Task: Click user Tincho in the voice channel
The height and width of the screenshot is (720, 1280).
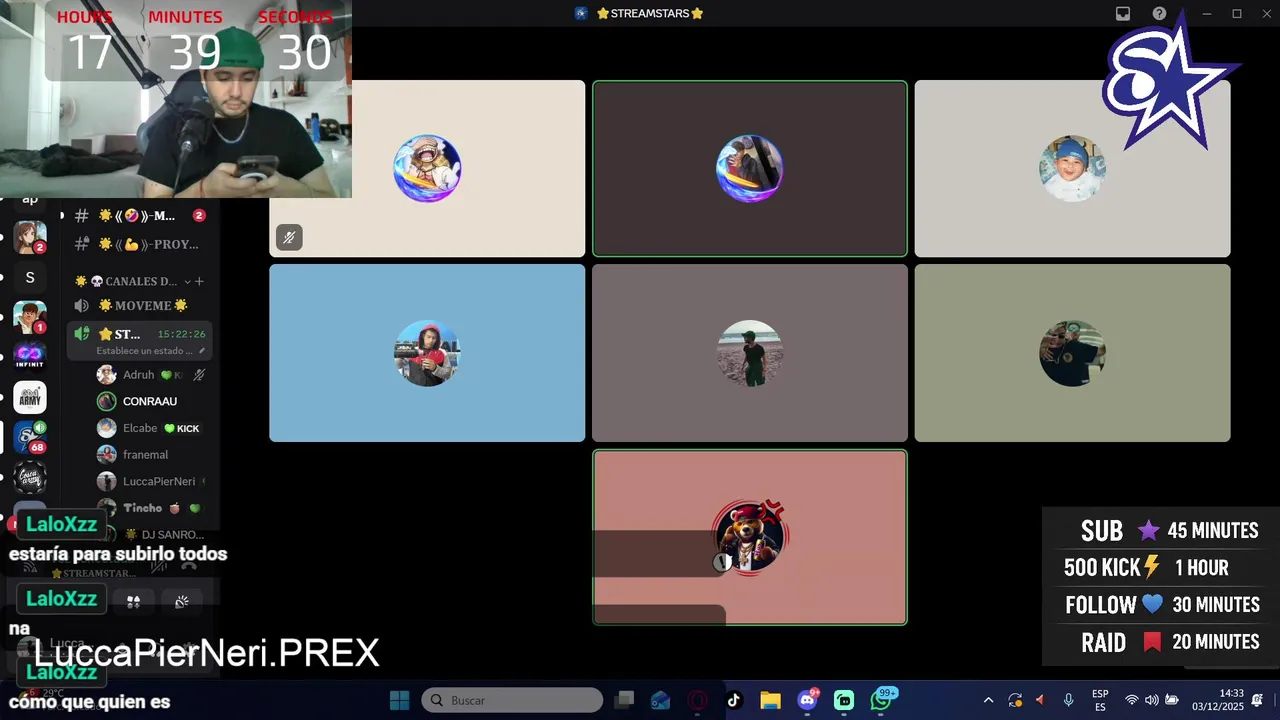Action: [152, 508]
